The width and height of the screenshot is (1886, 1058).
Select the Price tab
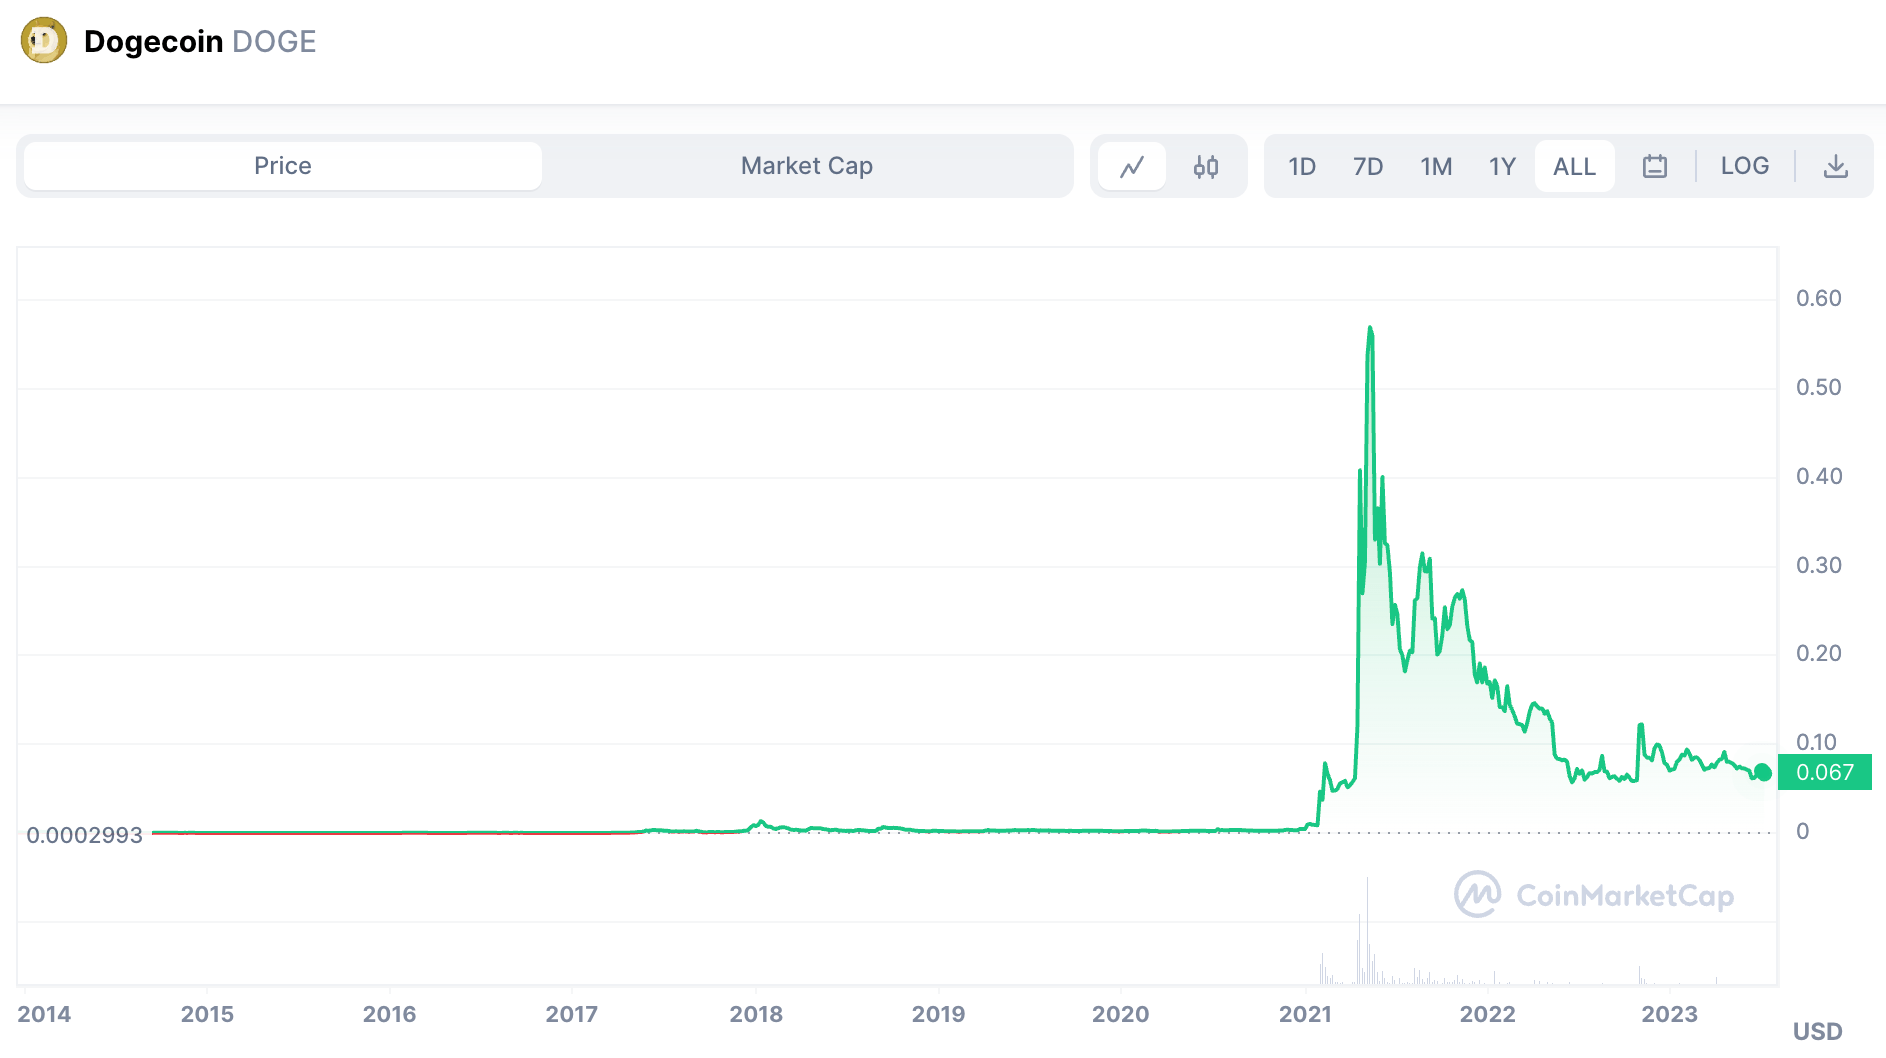(x=283, y=166)
